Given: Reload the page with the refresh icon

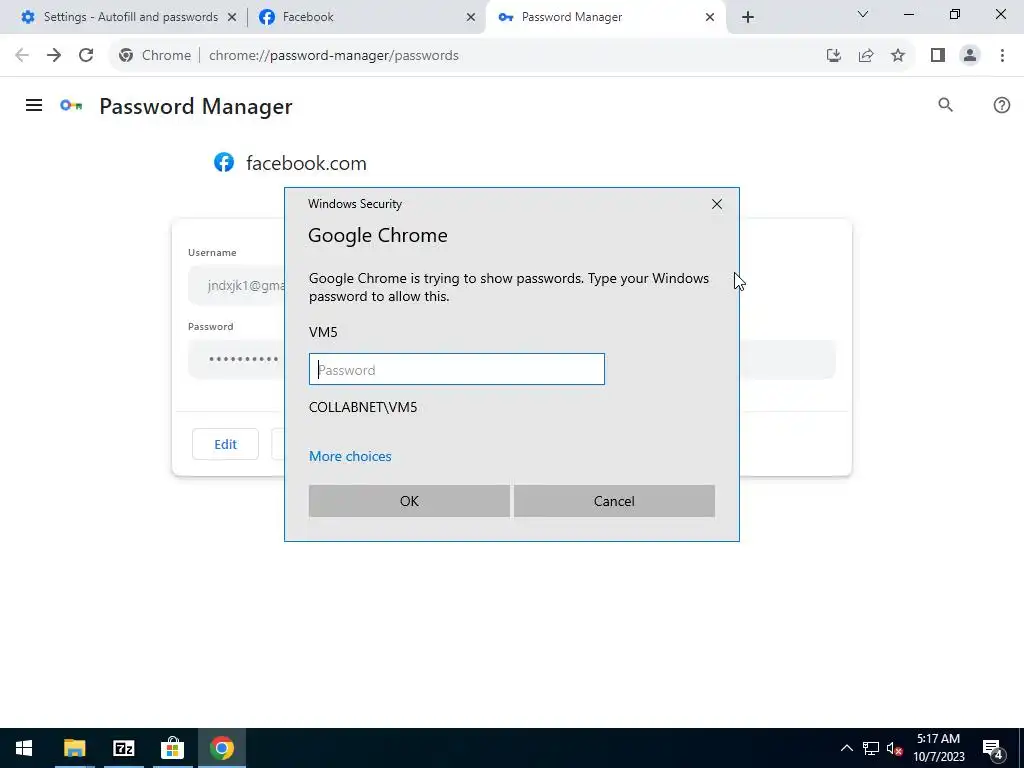Looking at the screenshot, I should point(86,56).
